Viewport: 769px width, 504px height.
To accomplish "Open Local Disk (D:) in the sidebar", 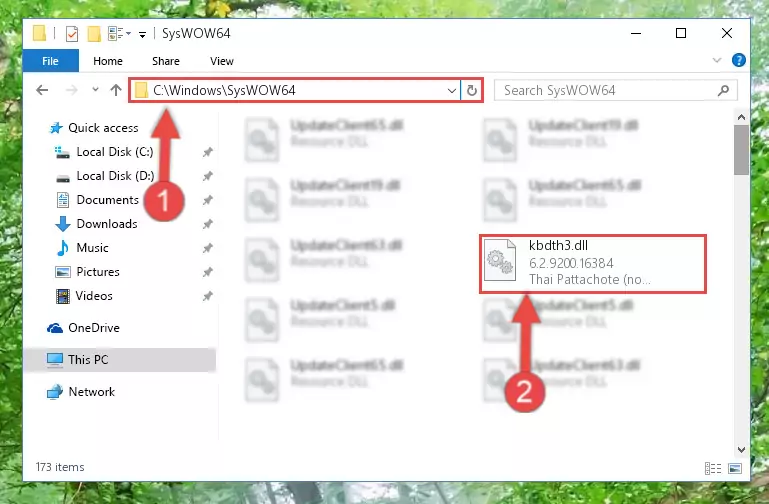I will pyautogui.click(x=115, y=176).
